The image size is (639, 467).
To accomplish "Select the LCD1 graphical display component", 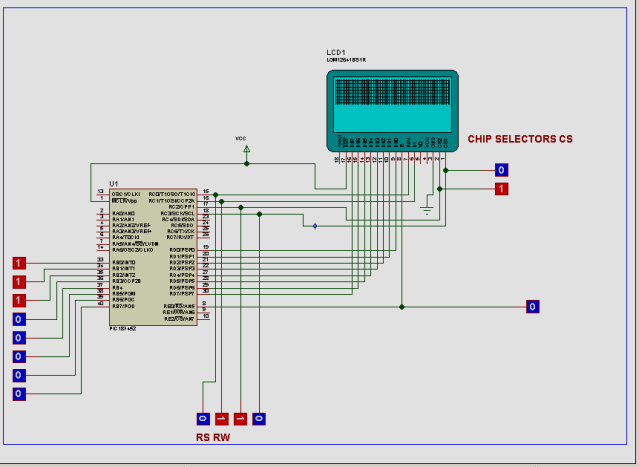I will point(392,110).
